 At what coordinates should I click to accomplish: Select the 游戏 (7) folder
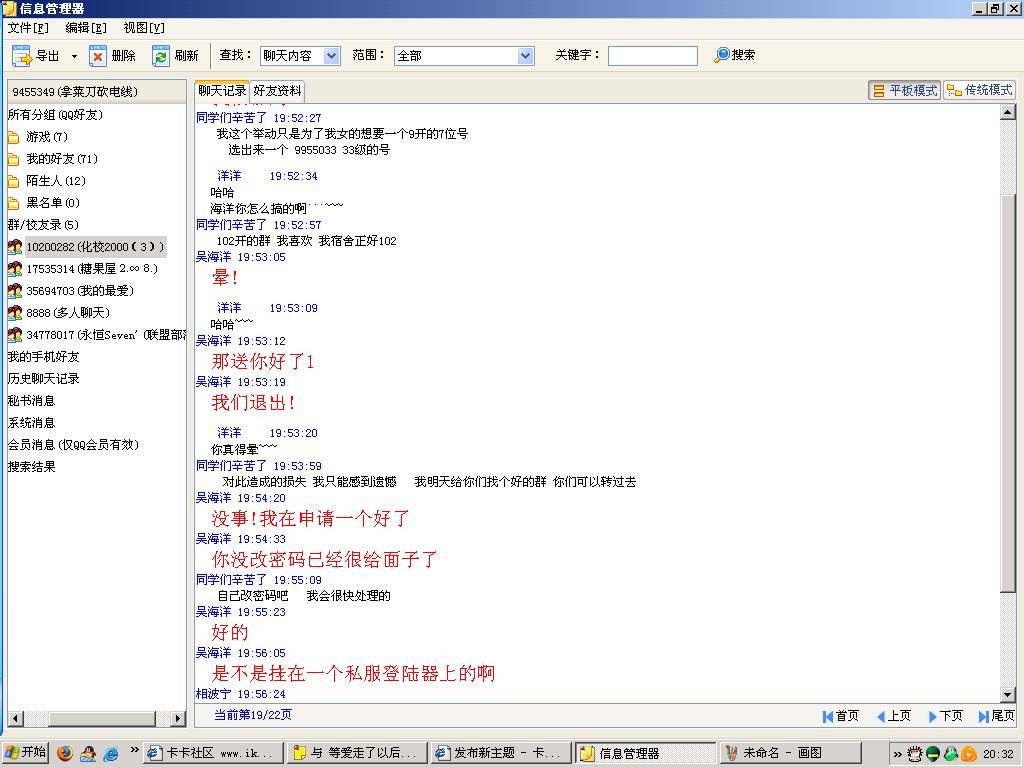[x=46, y=136]
